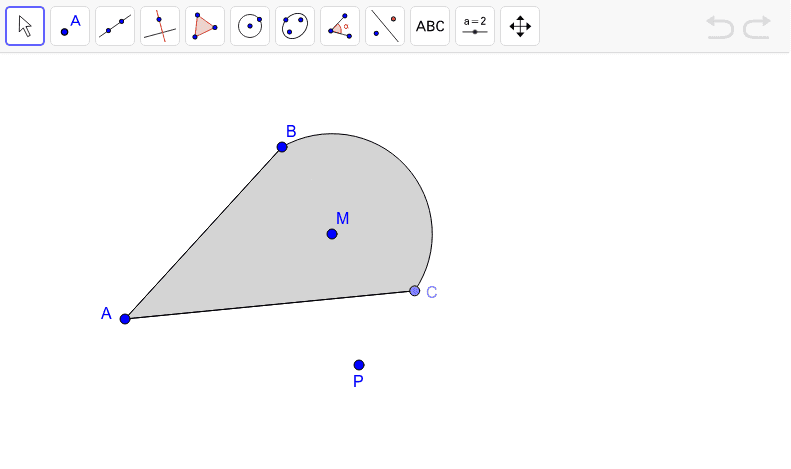Select the Perpendicular Line tool
Screen dimensions: 791x469
click(160, 26)
